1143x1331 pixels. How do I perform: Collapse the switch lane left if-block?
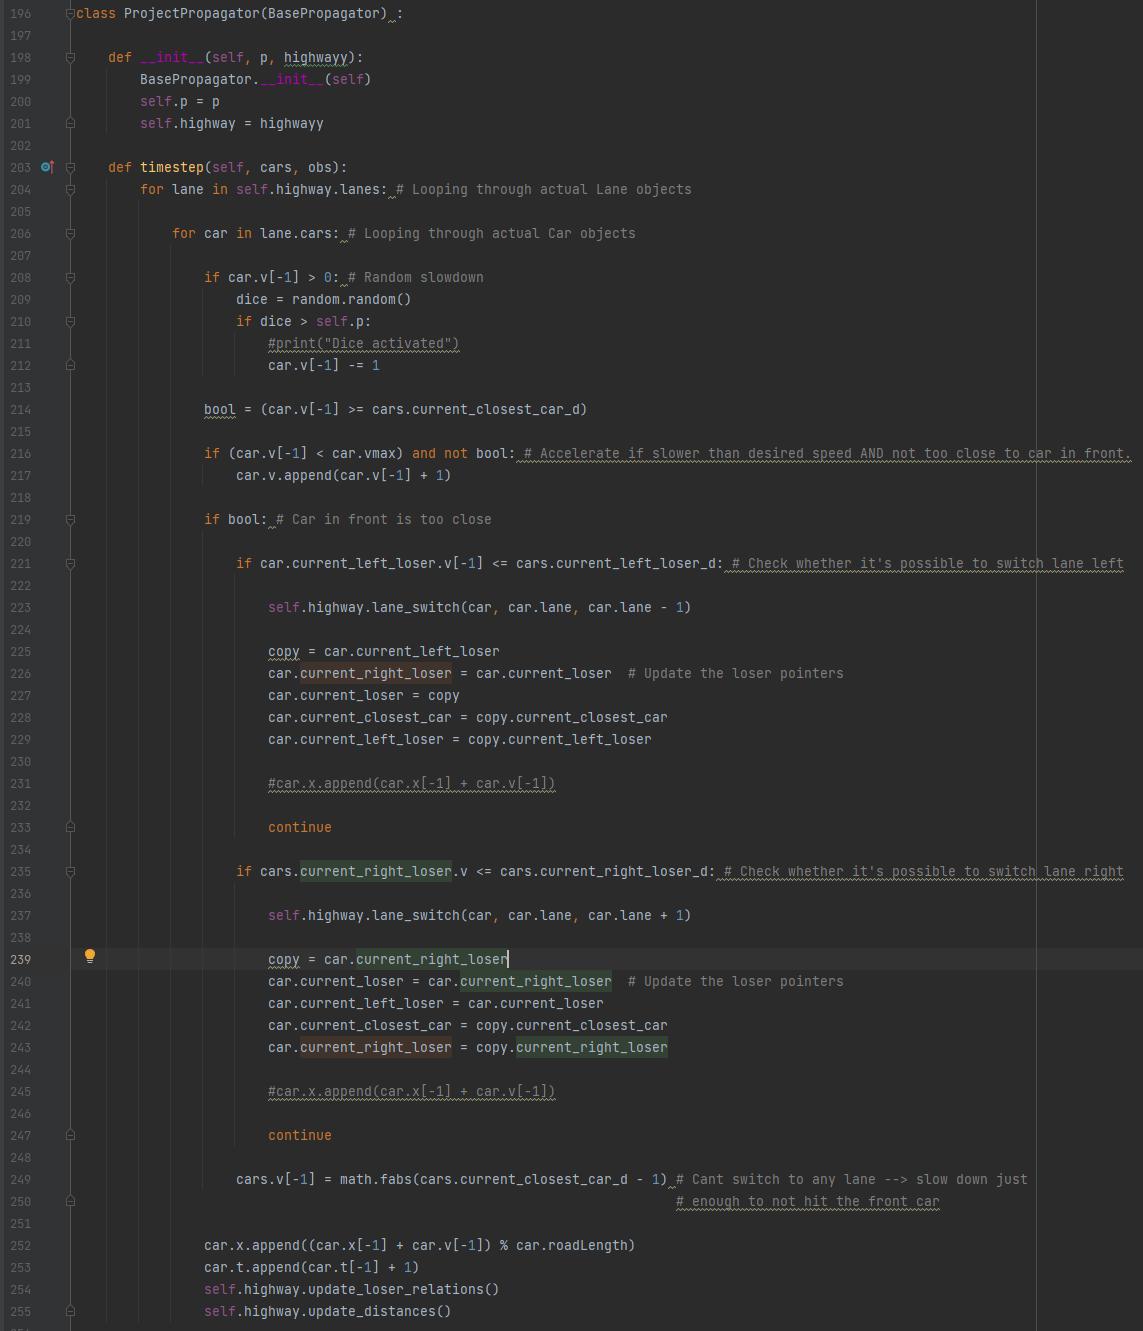70,564
